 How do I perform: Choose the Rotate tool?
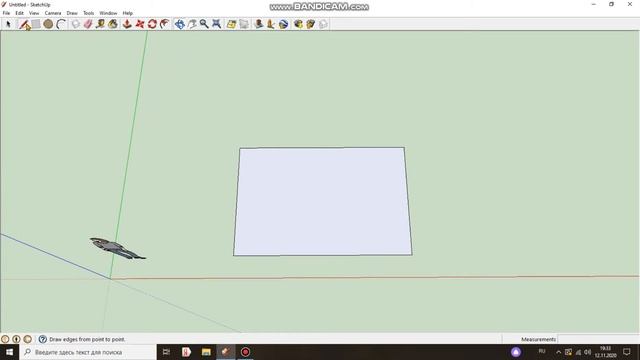pos(152,24)
